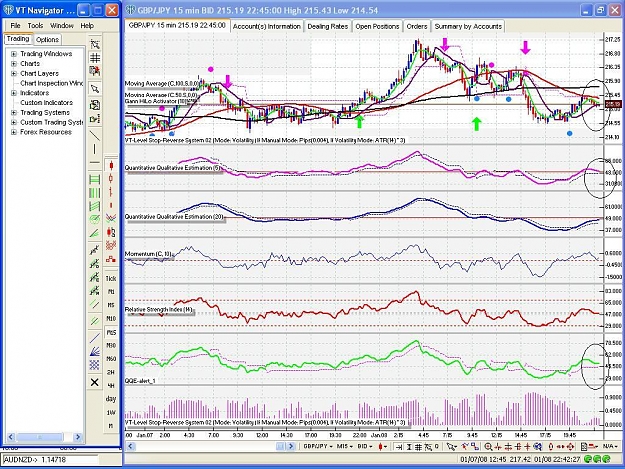625x469 pixels.
Task: Expand the Charts tree node
Action: point(14,64)
